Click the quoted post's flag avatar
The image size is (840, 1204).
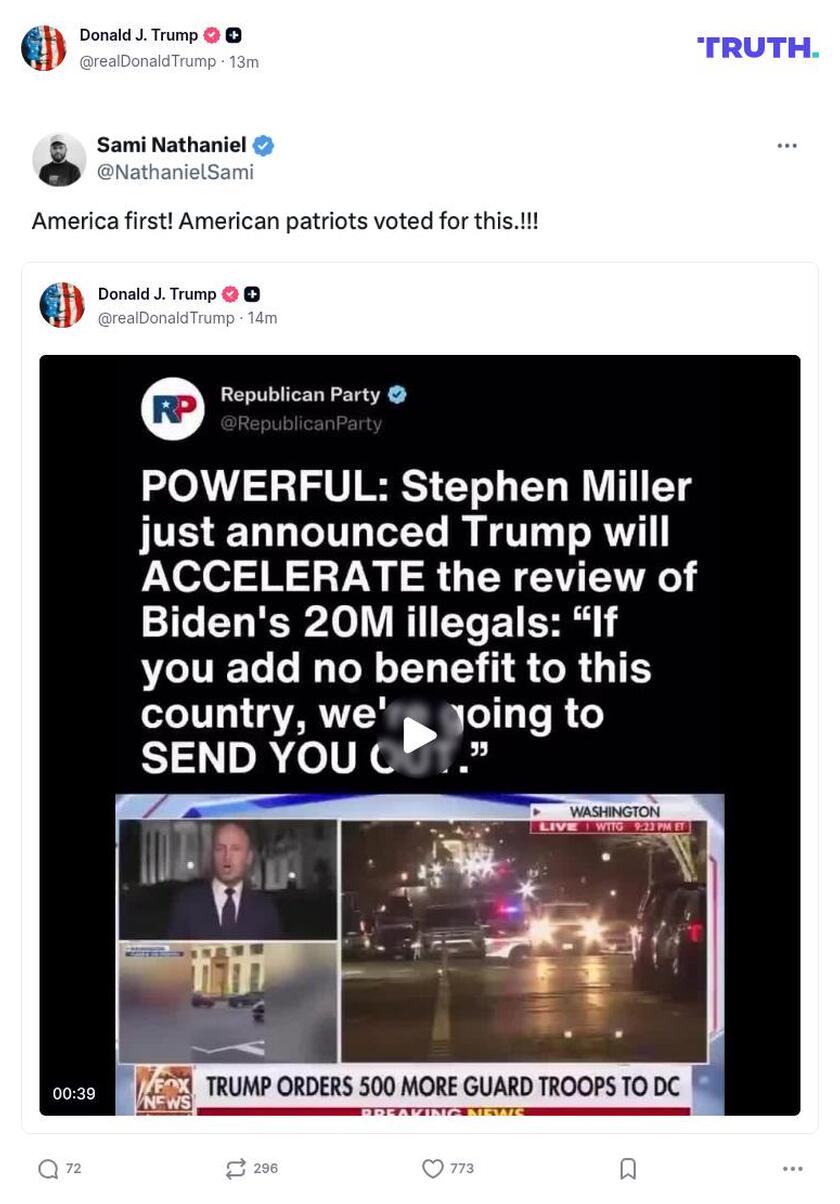click(62, 305)
